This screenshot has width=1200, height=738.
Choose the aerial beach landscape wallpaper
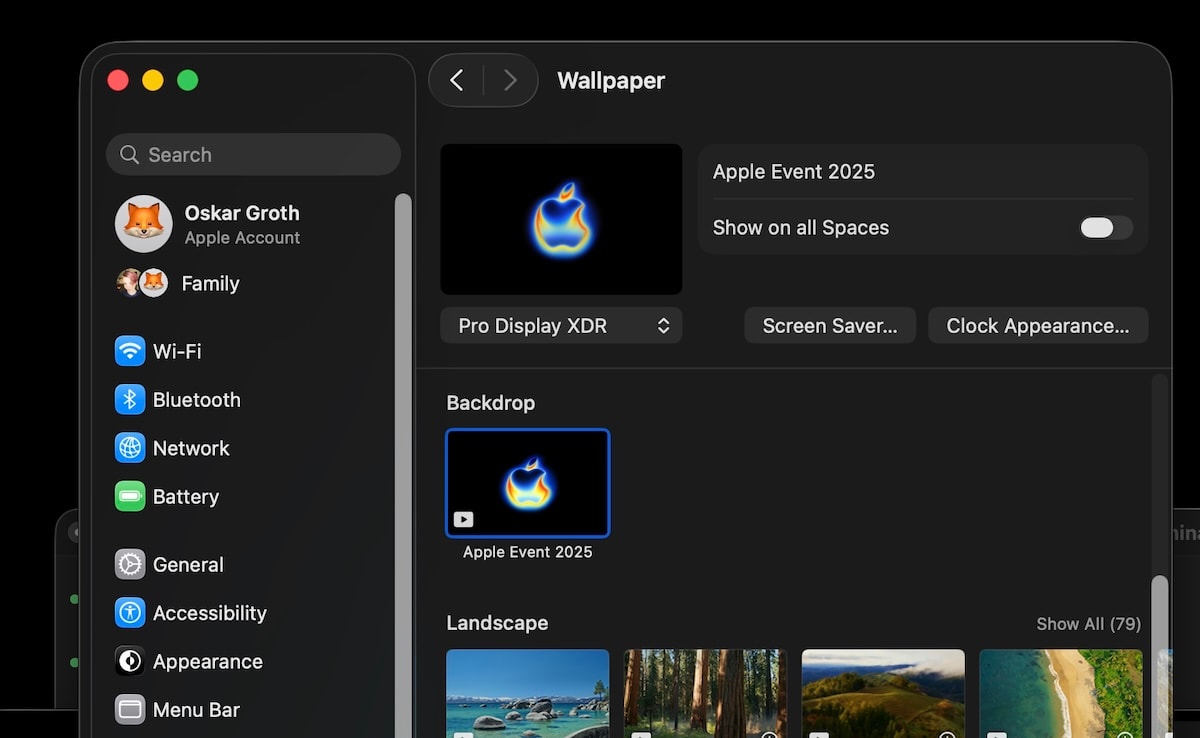coord(1061,694)
